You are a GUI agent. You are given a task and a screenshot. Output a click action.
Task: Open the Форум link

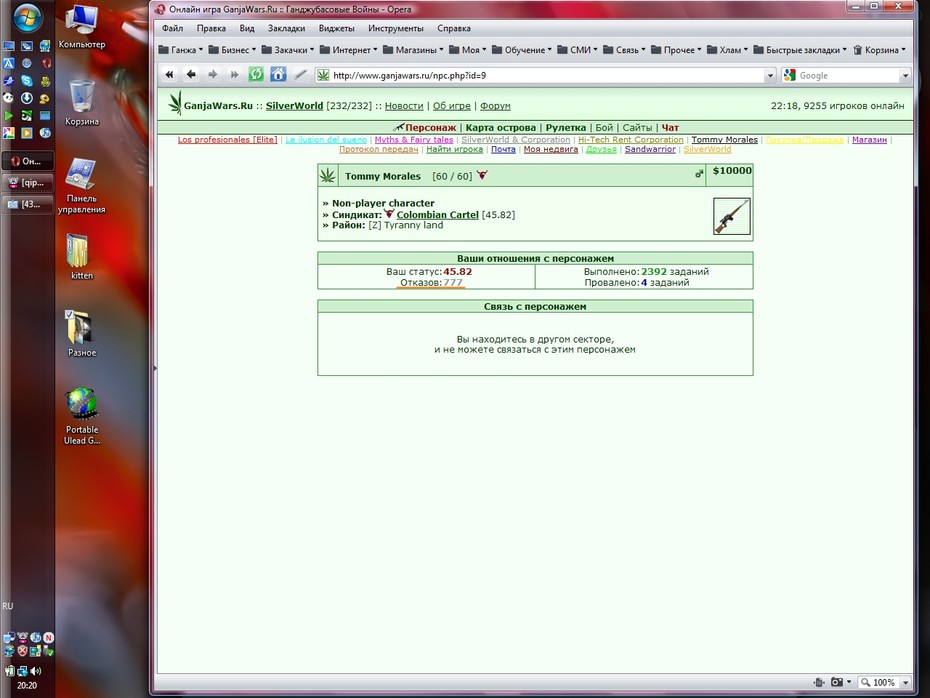coord(495,106)
